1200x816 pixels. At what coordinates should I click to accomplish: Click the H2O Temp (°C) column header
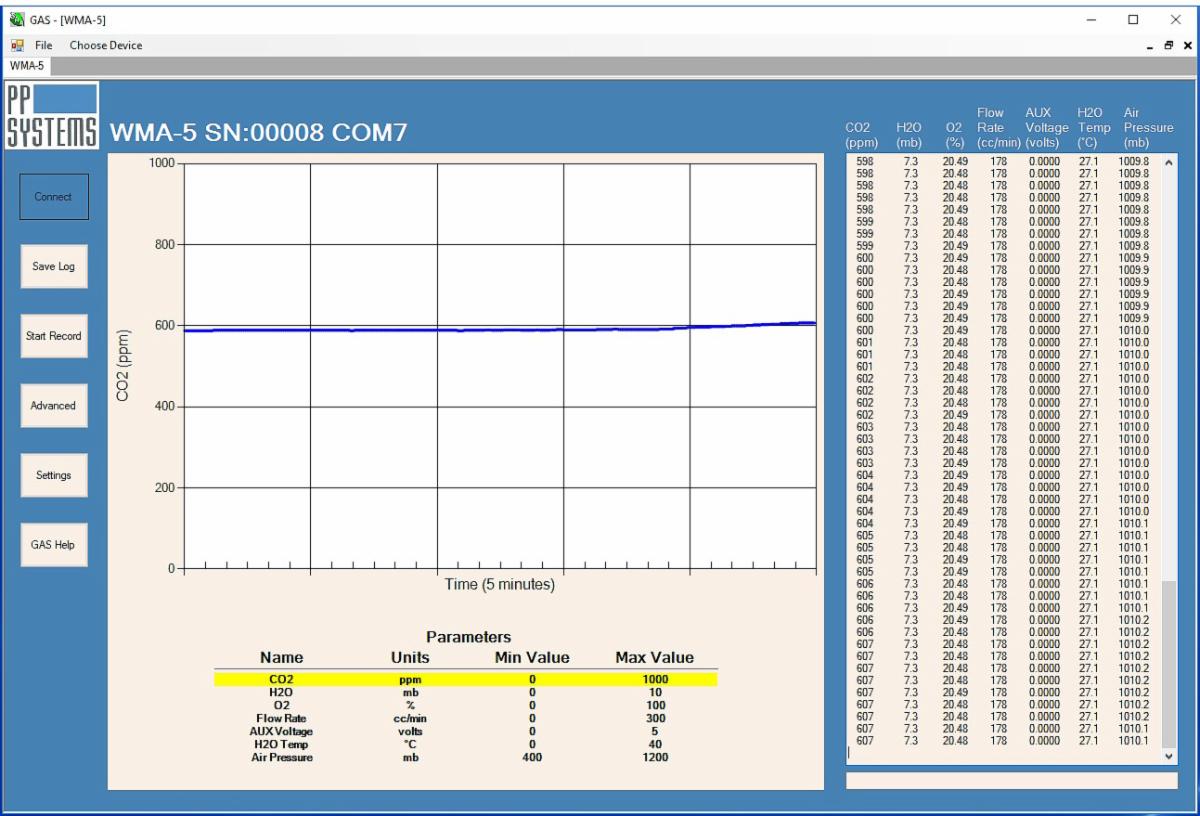[1094, 128]
